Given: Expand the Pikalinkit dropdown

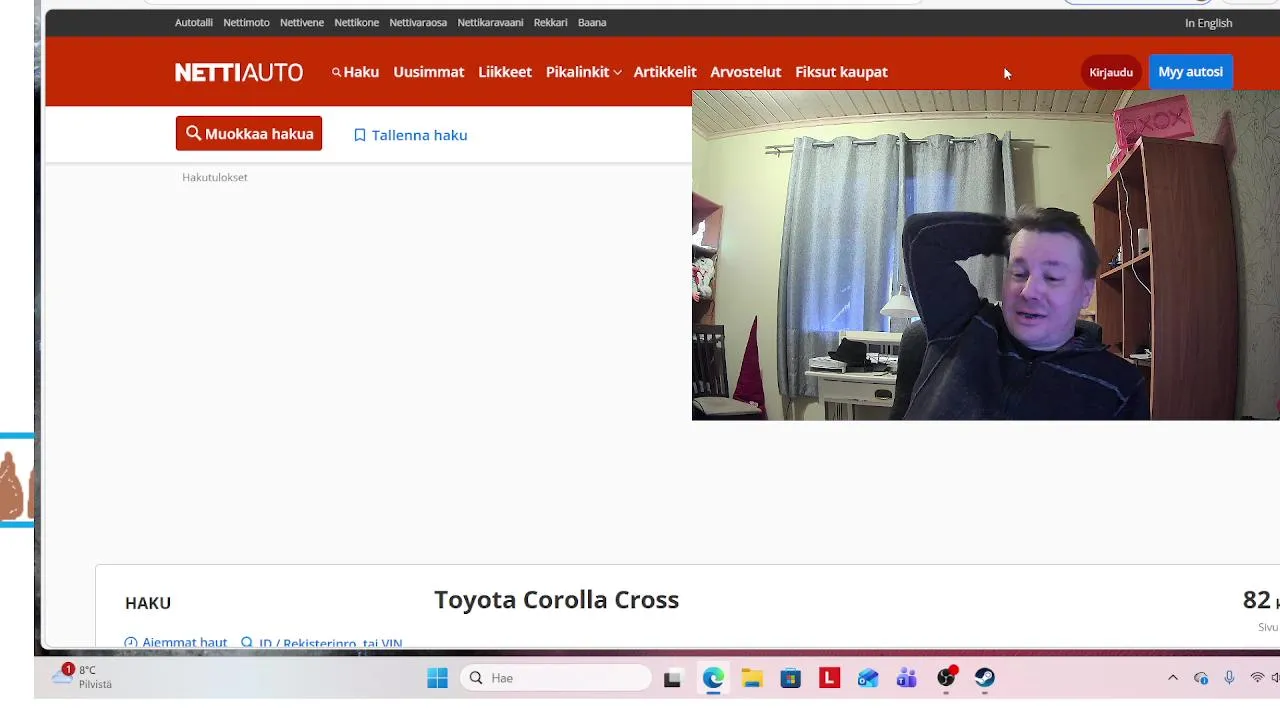Looking at the screenshot, I should 583,72.
